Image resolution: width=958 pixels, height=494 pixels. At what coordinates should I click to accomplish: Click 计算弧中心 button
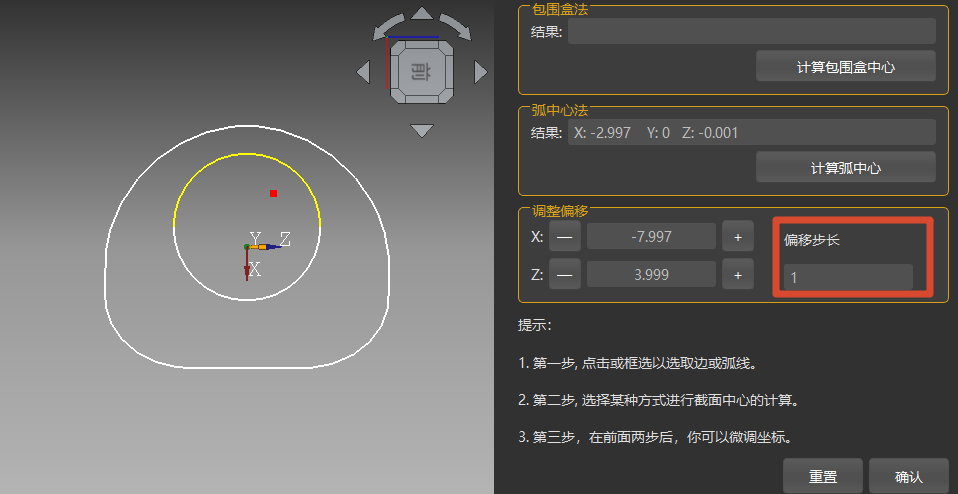(846, 167)
